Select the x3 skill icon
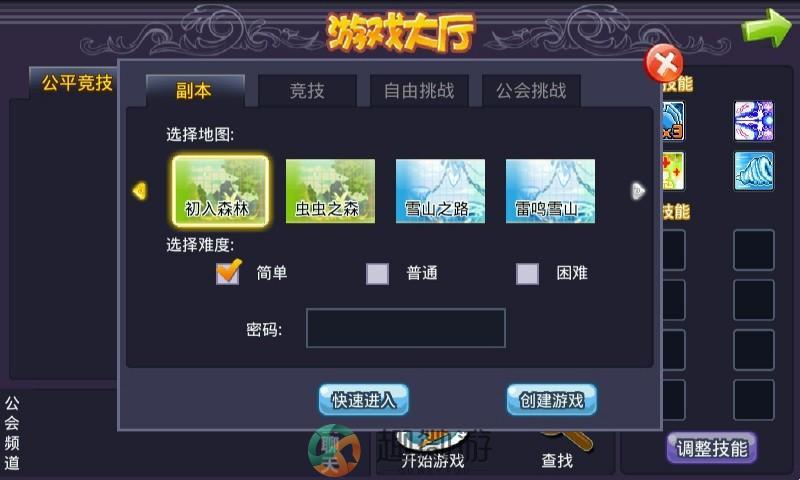Viewport: 800px width, 480px height. point(673,121)
